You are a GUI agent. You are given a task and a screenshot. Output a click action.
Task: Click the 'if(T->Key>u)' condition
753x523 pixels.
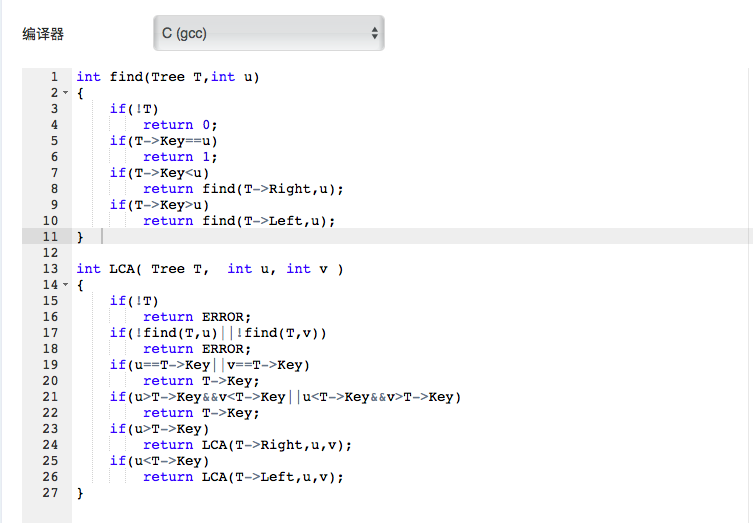click(159, 205)
